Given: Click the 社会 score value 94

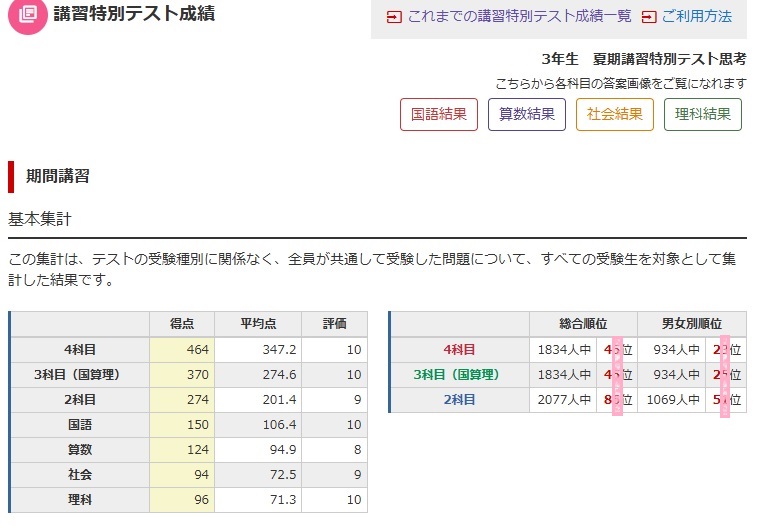Looking at the screenshot, I should pyautogui.click(x=202, y=475).
